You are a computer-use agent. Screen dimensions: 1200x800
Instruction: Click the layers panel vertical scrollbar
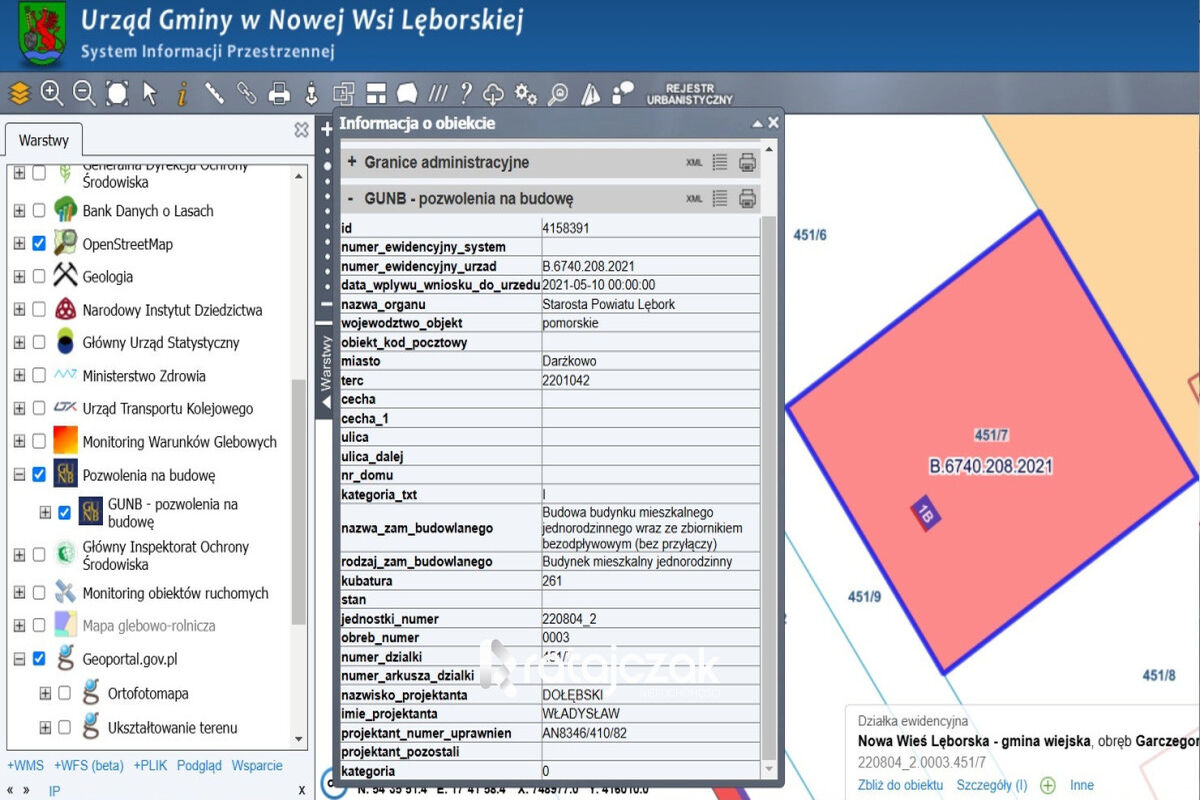click(x=298, y=500)
